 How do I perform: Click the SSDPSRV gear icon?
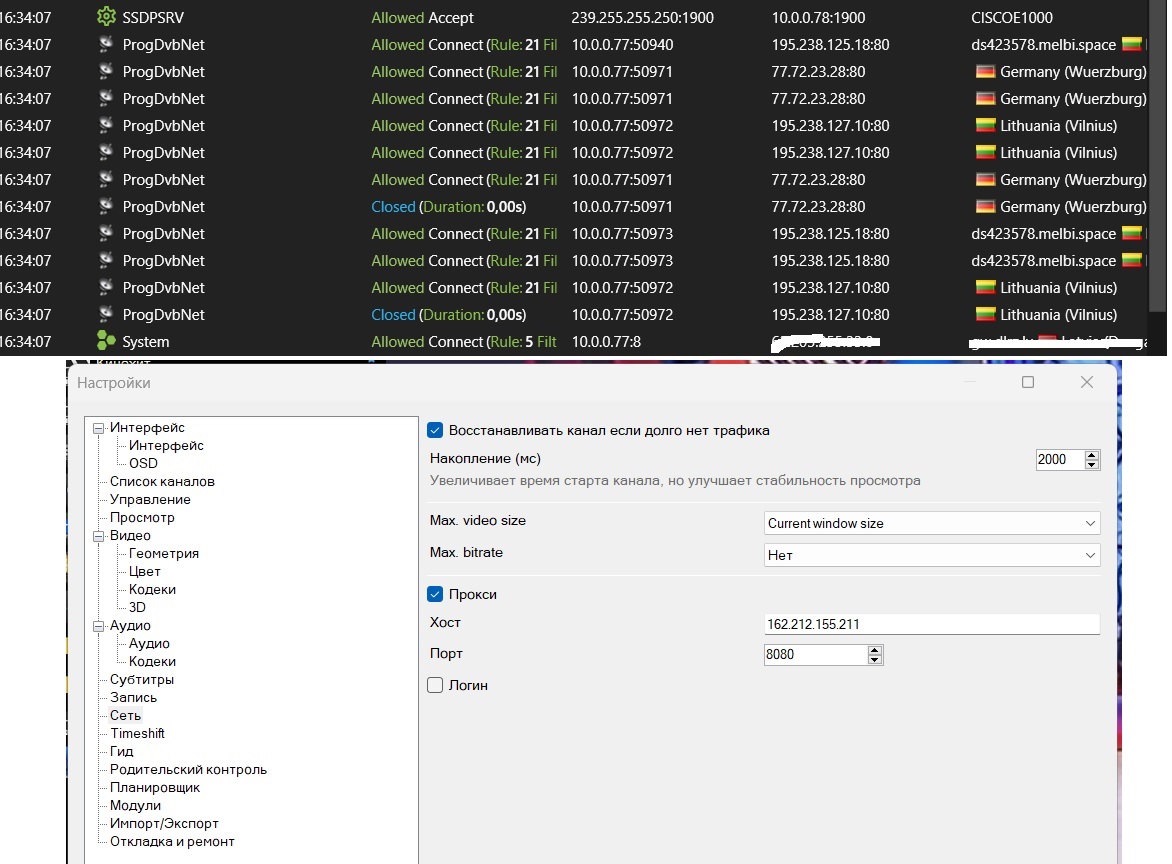pos(106,17)
